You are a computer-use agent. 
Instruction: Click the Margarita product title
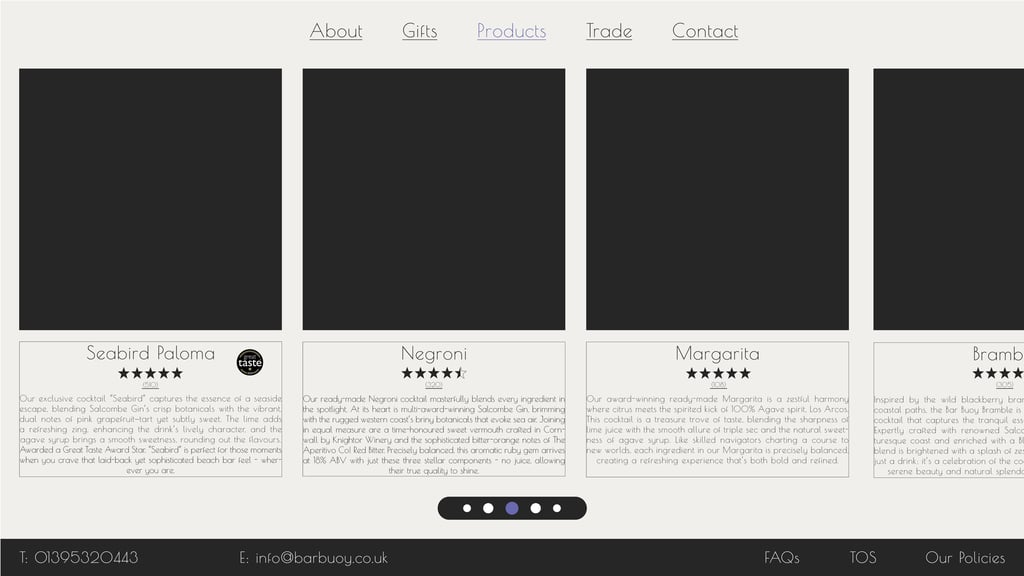[717, 354]
